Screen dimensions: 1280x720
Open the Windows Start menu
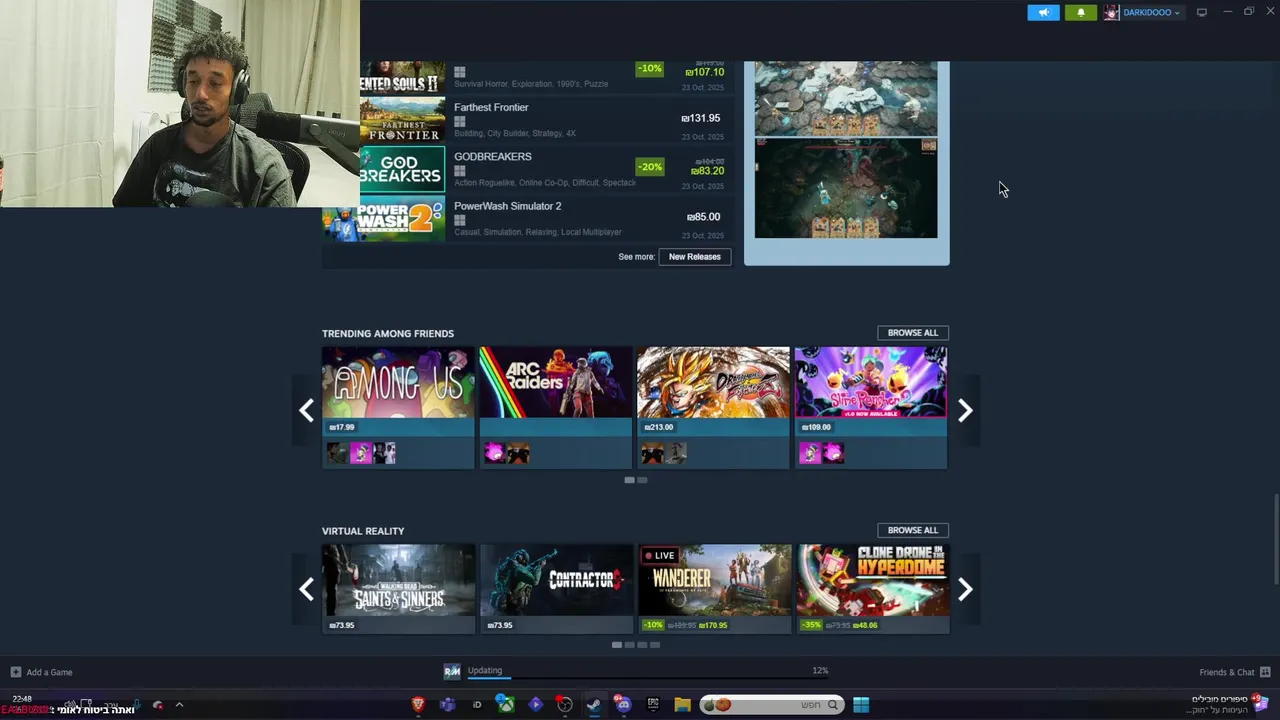[861, 705]
